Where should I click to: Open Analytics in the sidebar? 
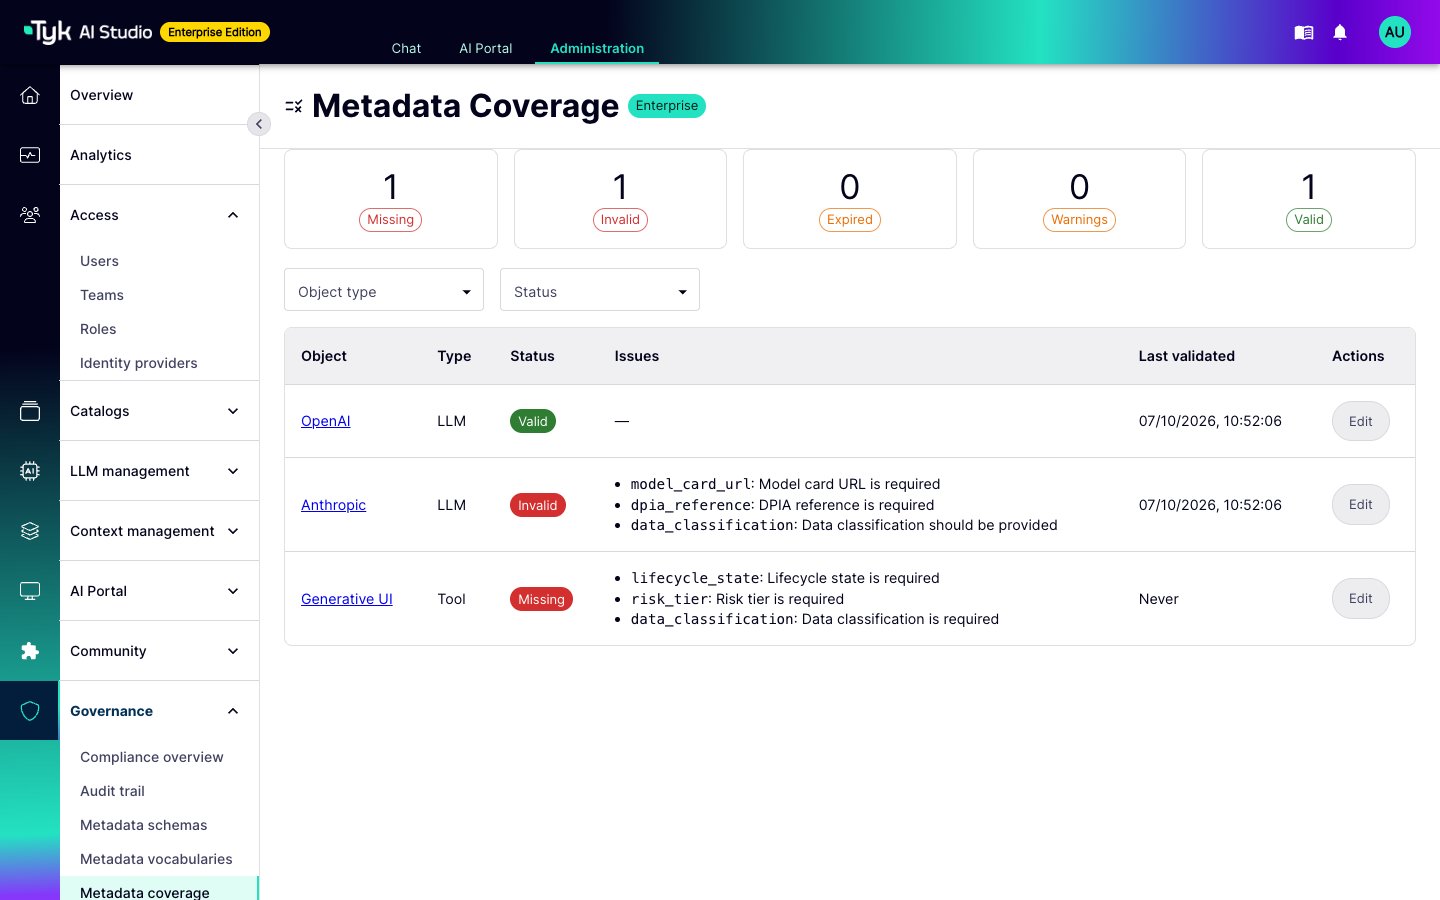159,155
